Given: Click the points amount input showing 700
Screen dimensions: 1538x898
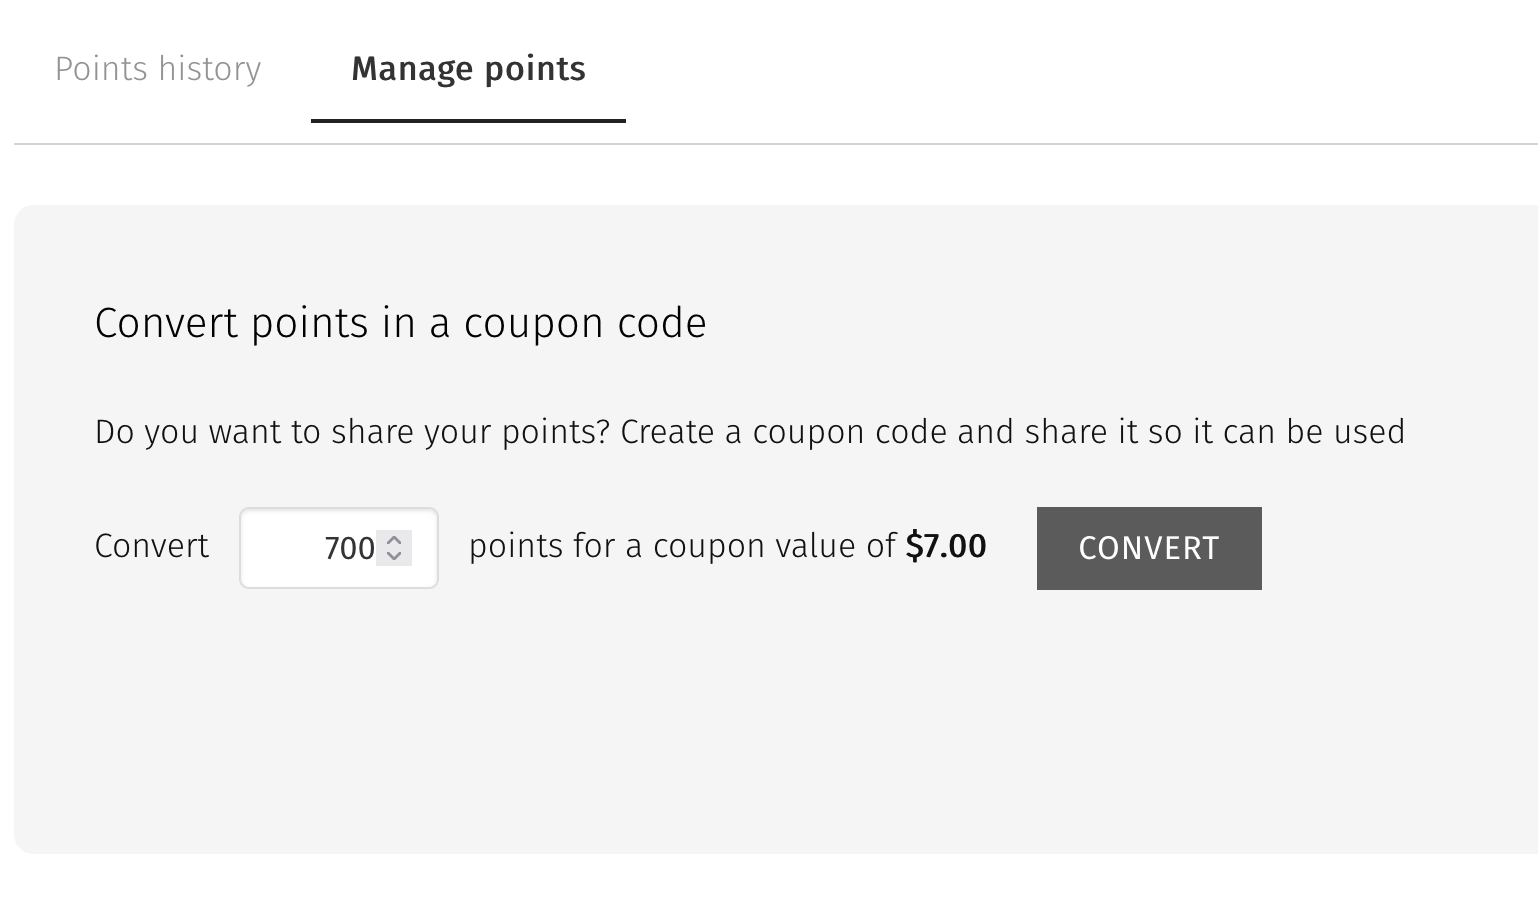Looking at the screenshot, I should [320, 548].
